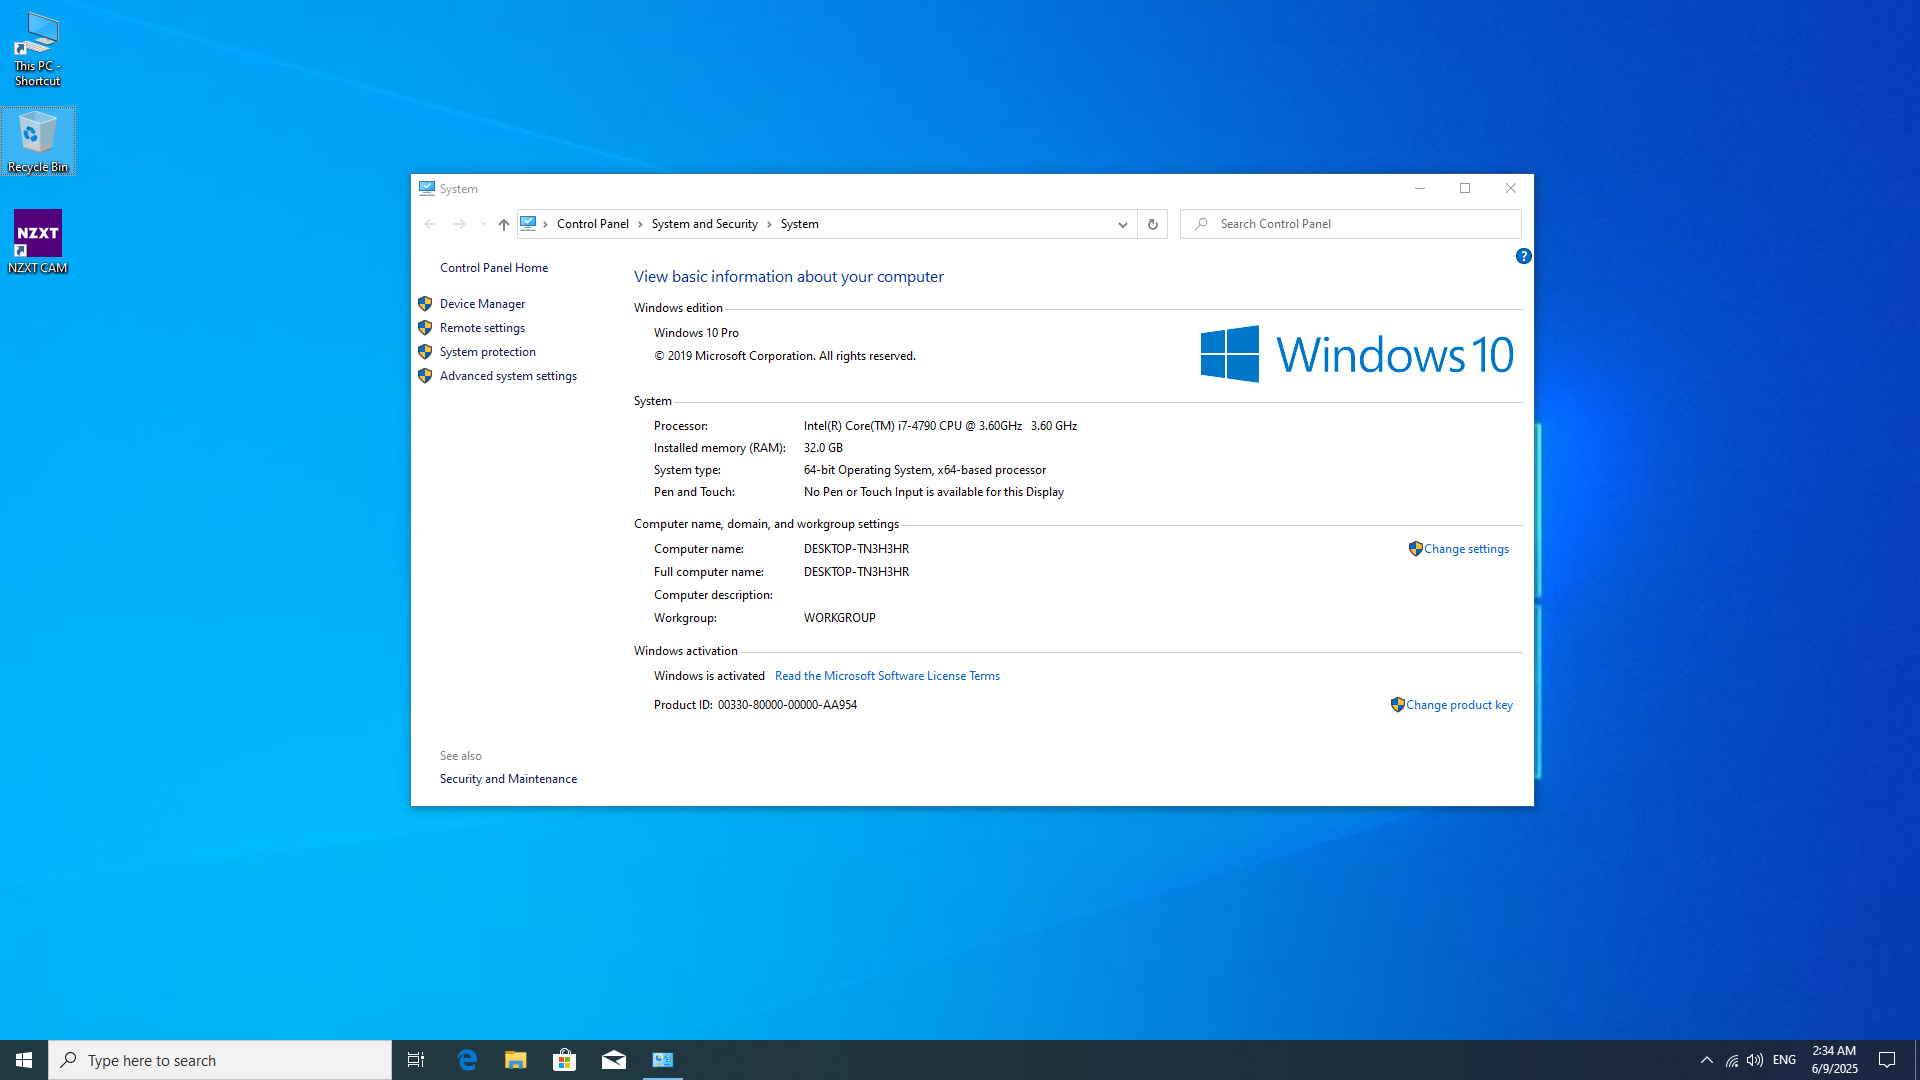1920x1080 pixels.
Task: Open Advanced system settings
Action: coord(508,376)
